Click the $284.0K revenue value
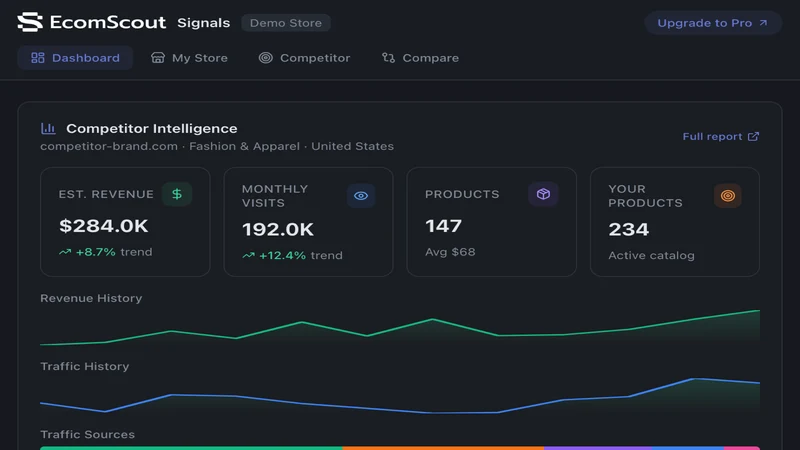The width and height of the screenshot is (800, 450). [104, 226]
